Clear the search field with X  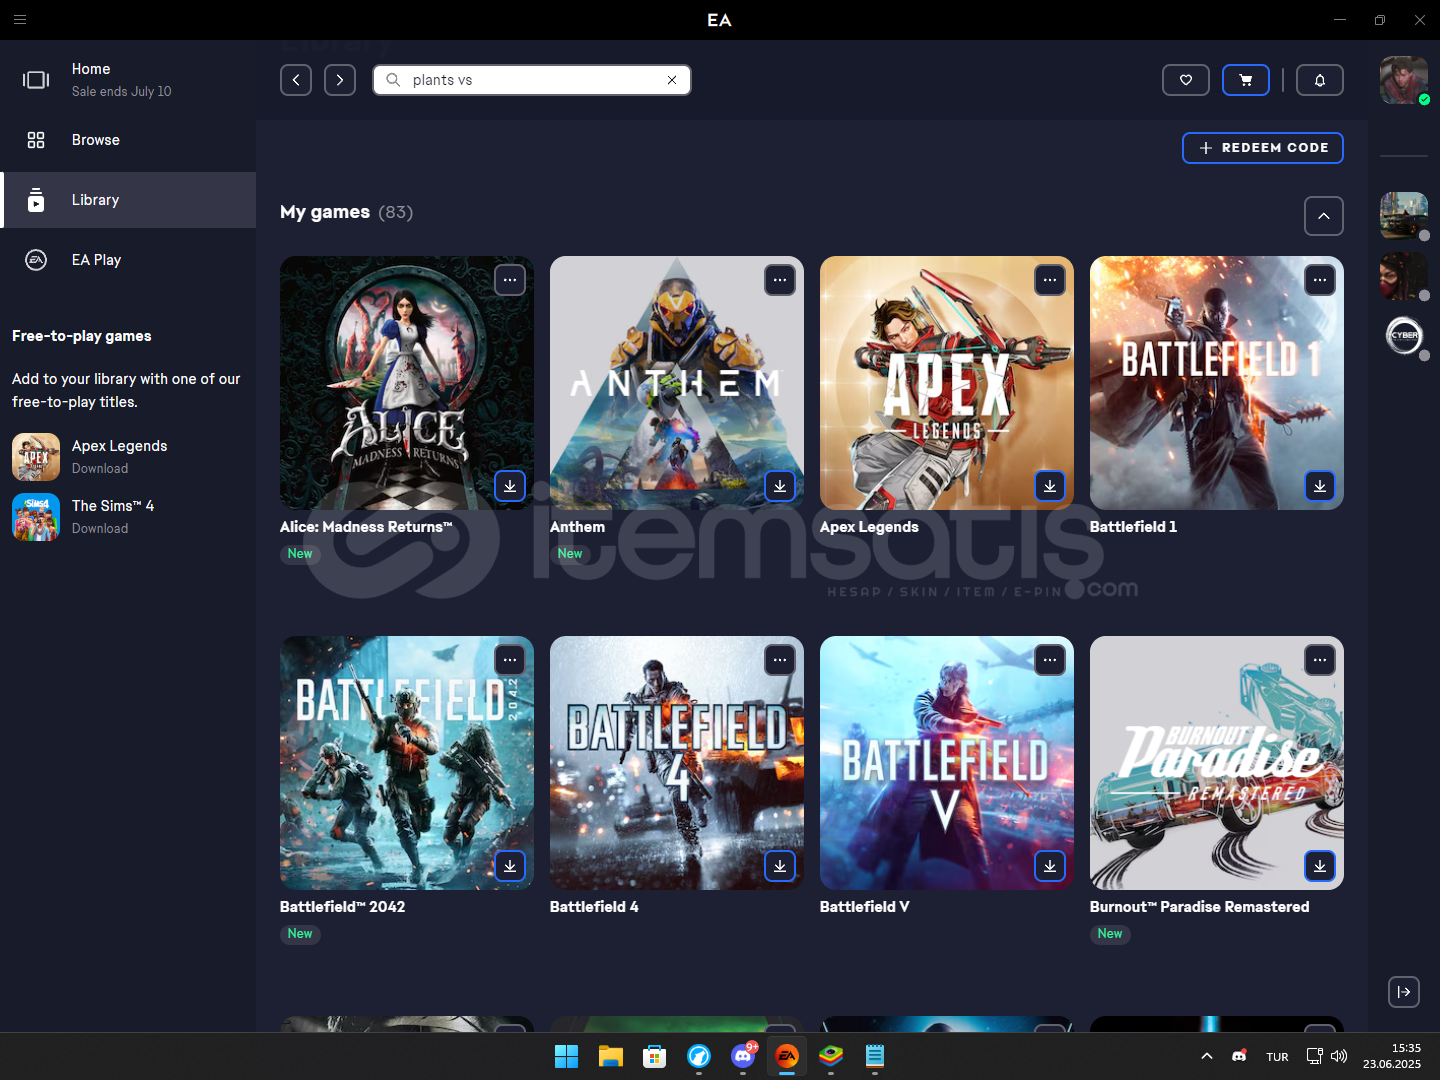[672, 80]
